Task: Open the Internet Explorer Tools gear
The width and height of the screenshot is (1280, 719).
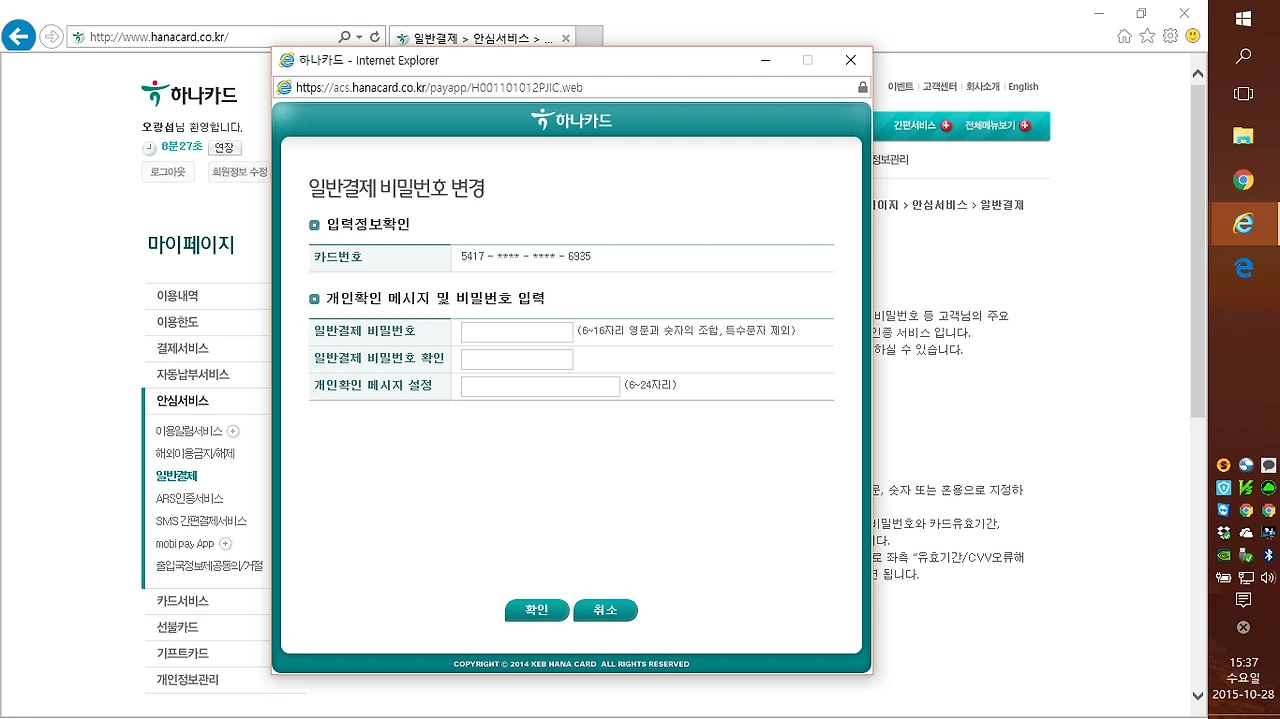Action: (x=1170, y=36)
